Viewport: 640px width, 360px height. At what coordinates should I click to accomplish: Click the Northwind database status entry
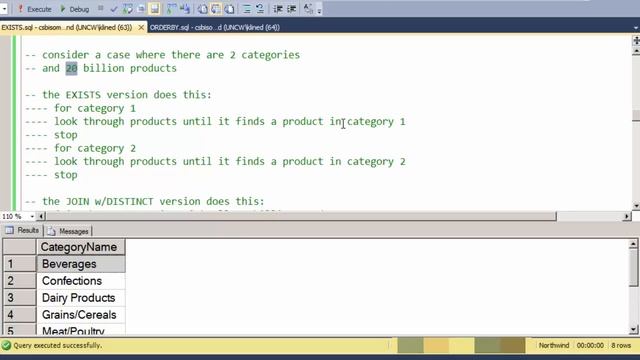[553, 345]
